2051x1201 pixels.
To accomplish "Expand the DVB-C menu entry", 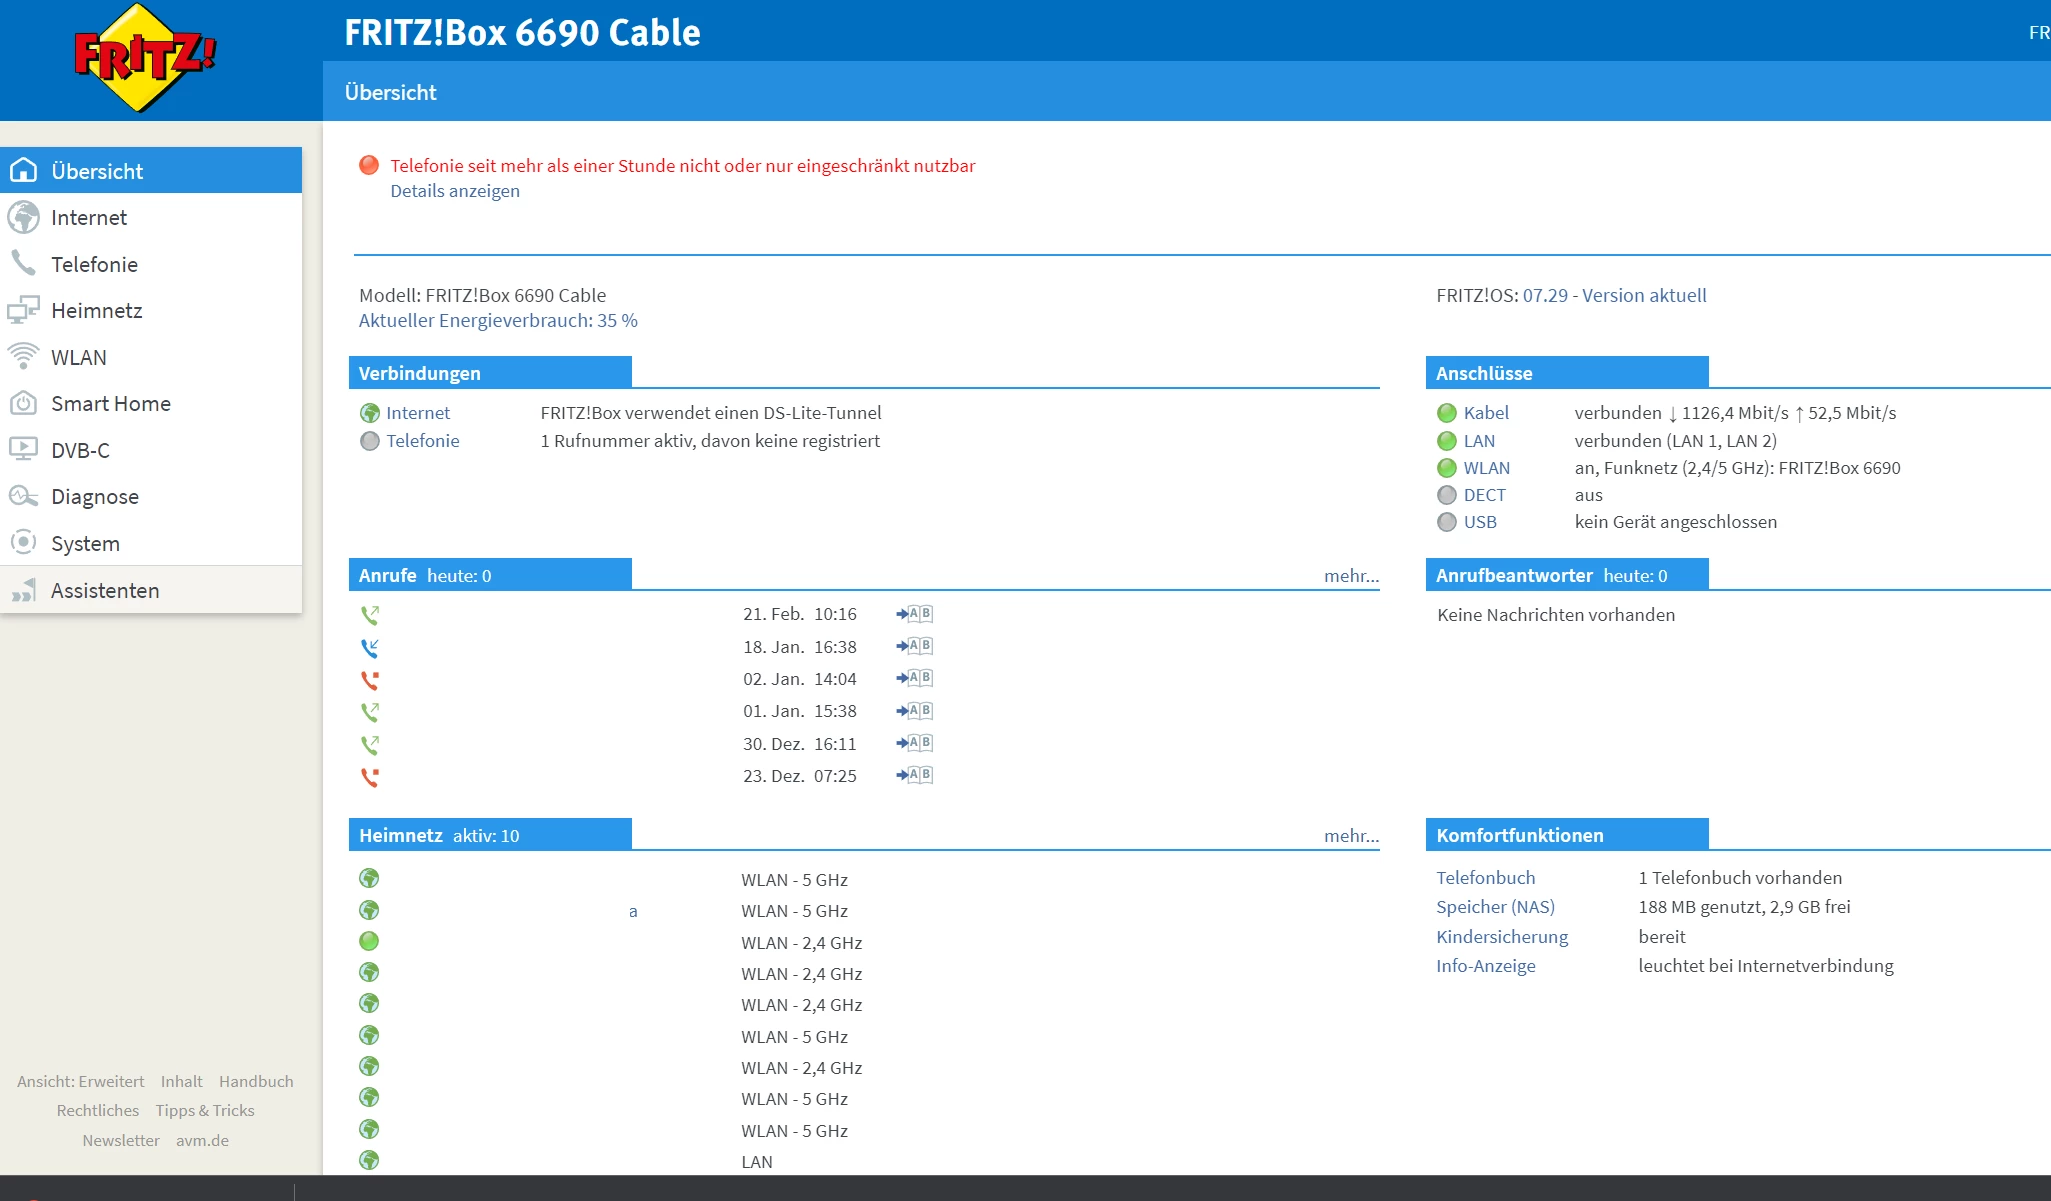I will [x=80, y=450].
